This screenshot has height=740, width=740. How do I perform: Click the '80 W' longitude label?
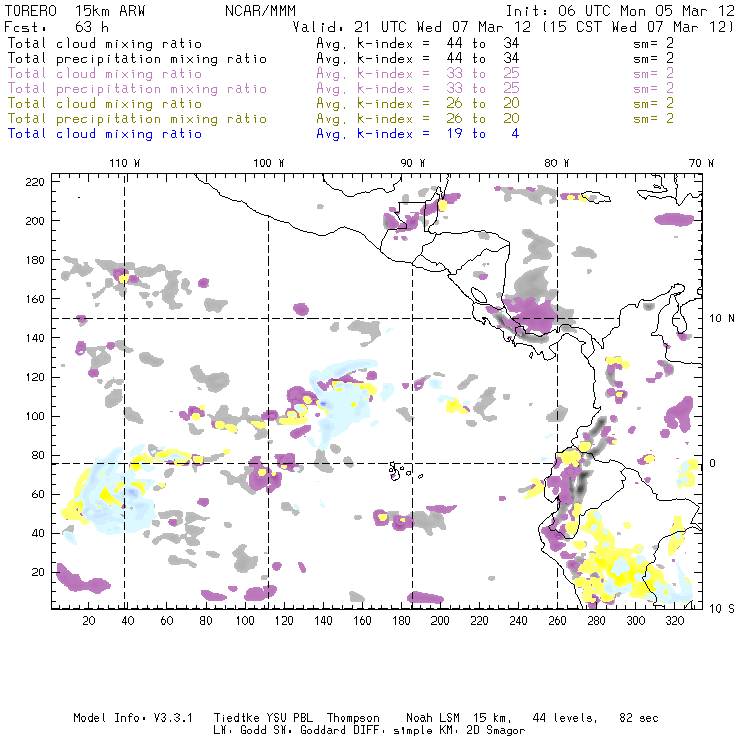556,163
